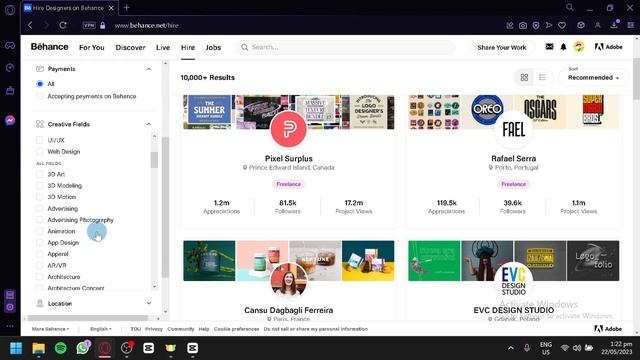The height and width of the screenshot is (360, 640).
Task: Open the Hire tab
Action: coord(188,47)
